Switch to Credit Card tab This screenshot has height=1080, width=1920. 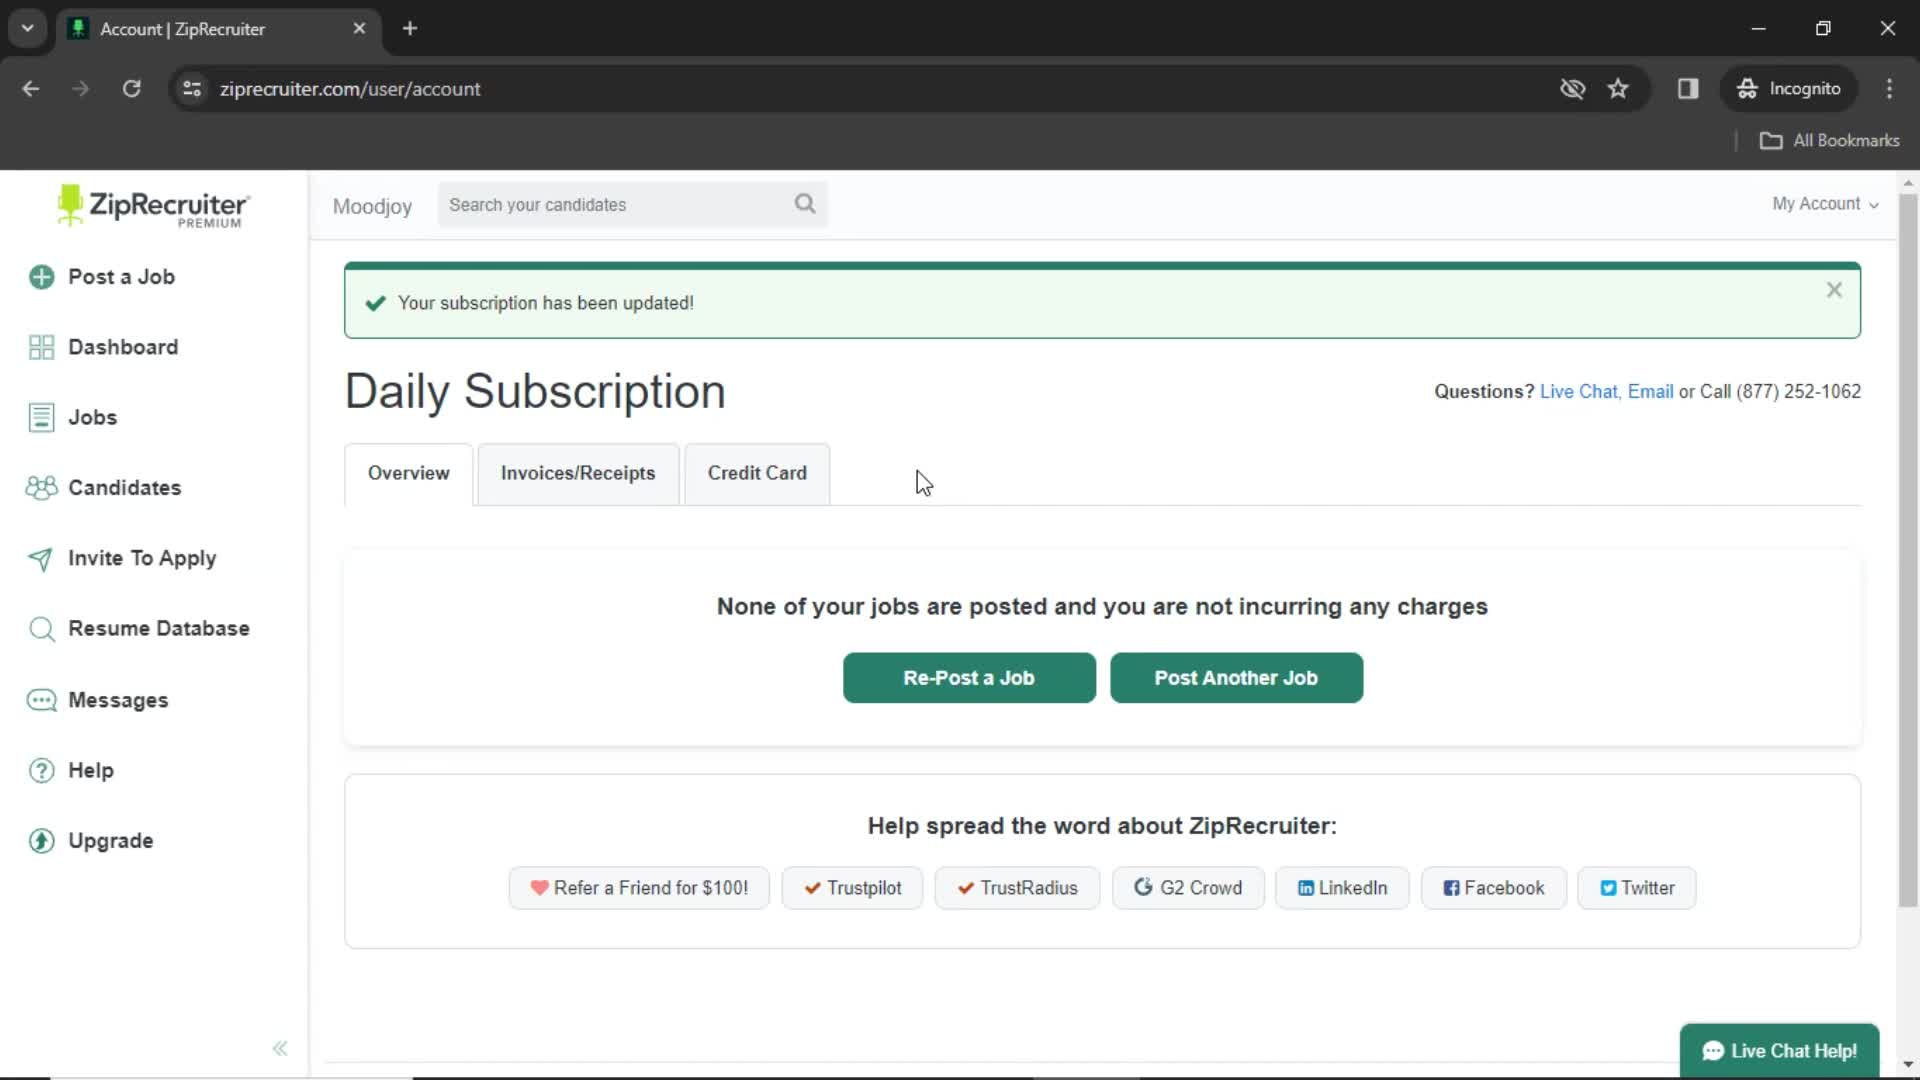(758, 472)
